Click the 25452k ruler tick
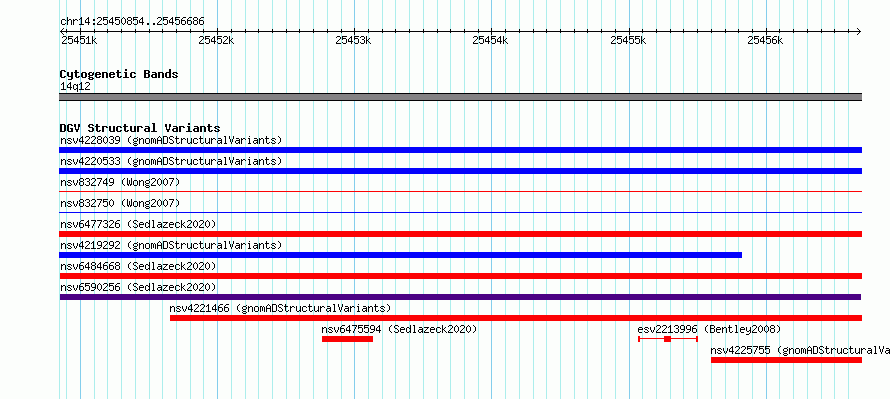Screen dimensions: 890x399 tap(216, 40)
